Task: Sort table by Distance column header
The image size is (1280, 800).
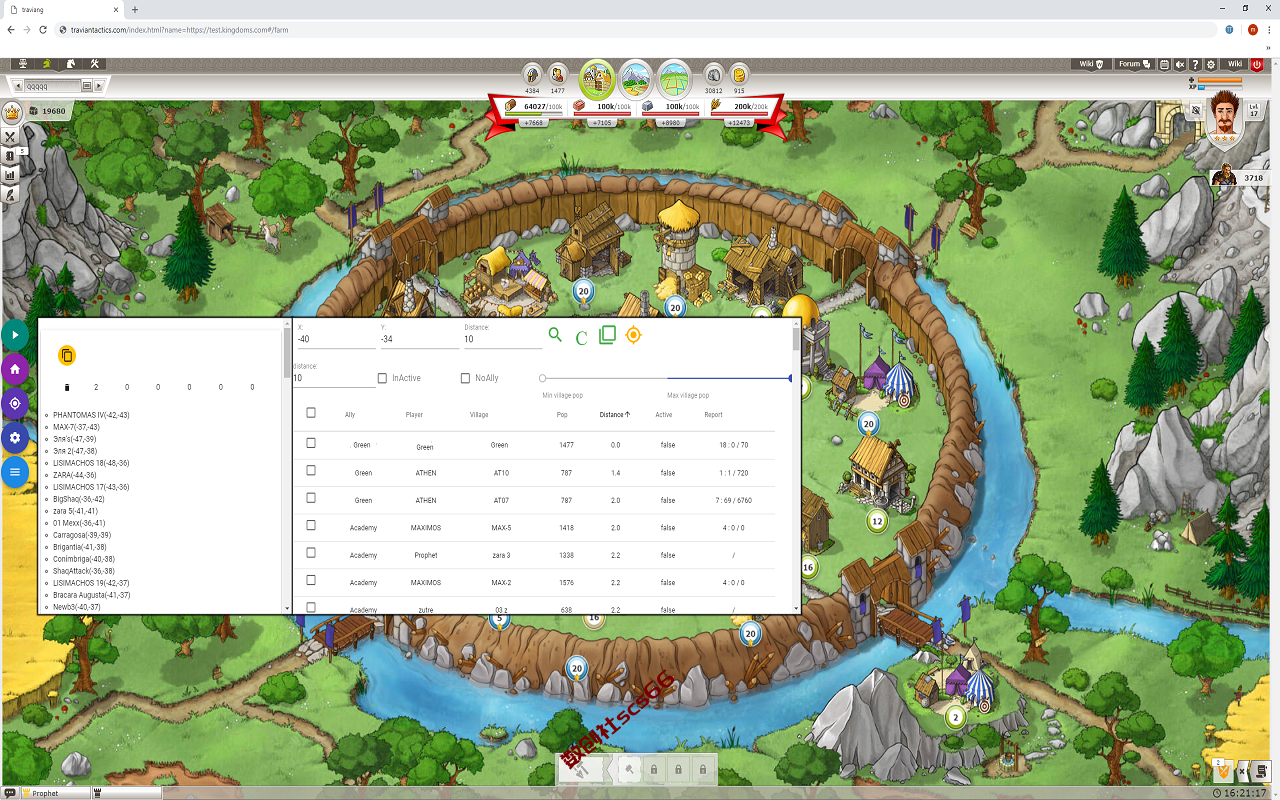Action: click(x=615, y=414)
